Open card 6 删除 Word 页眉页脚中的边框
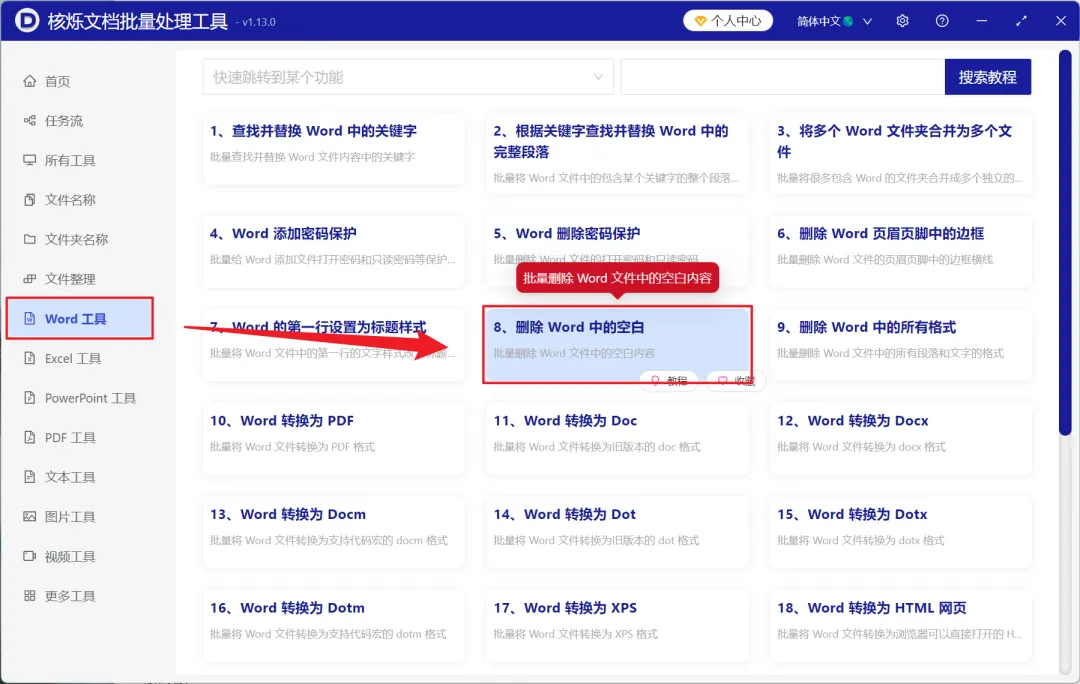 point(900,251)
